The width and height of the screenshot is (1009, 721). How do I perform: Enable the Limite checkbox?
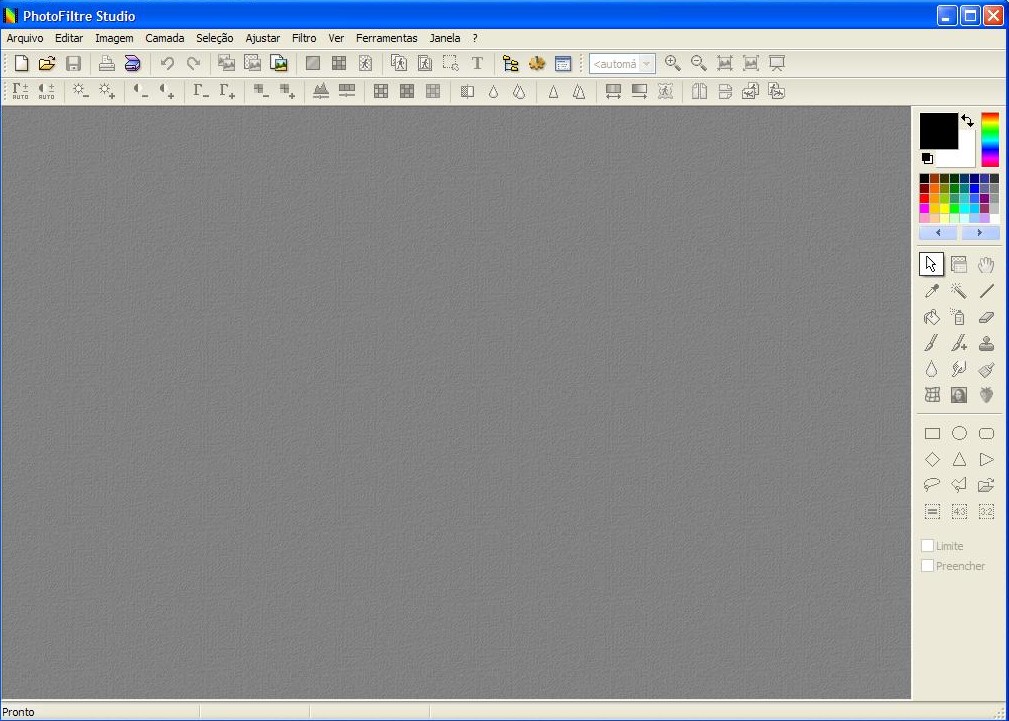click(927, 546)
